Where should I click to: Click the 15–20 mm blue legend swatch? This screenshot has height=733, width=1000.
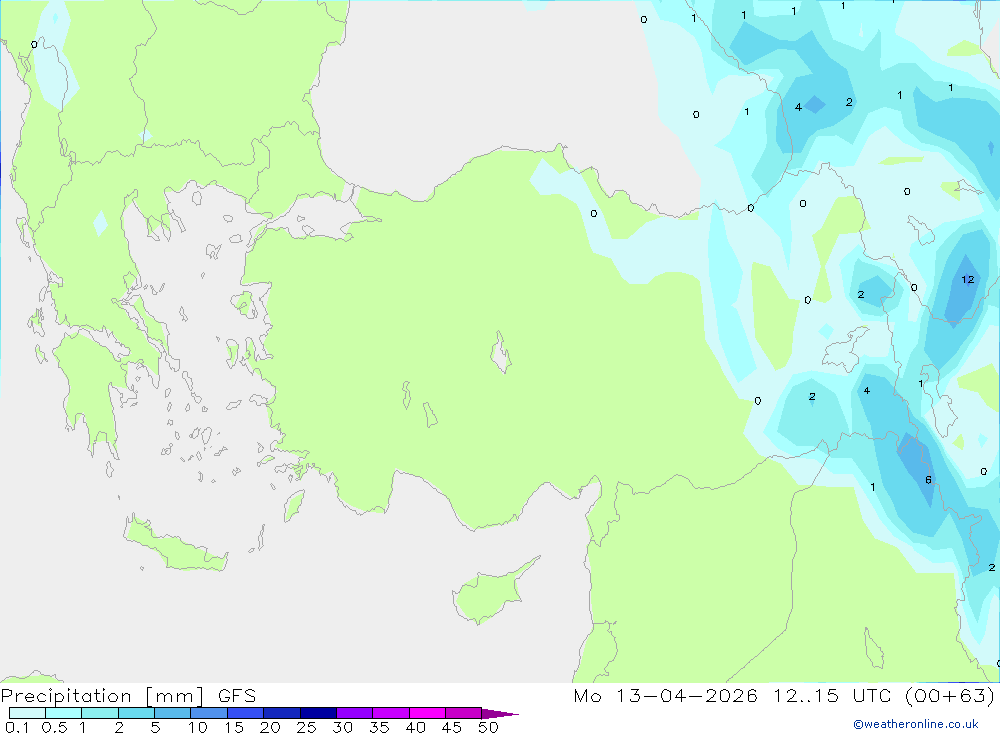(x=246, y=713)
